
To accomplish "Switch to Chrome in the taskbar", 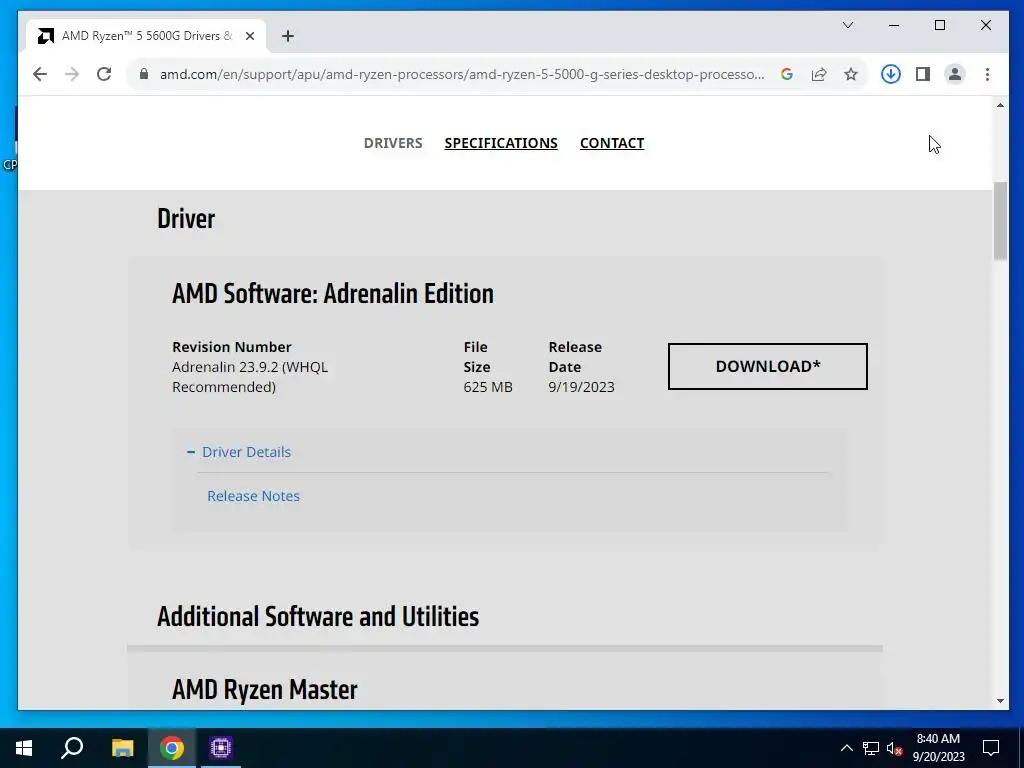I will point(172,748).
